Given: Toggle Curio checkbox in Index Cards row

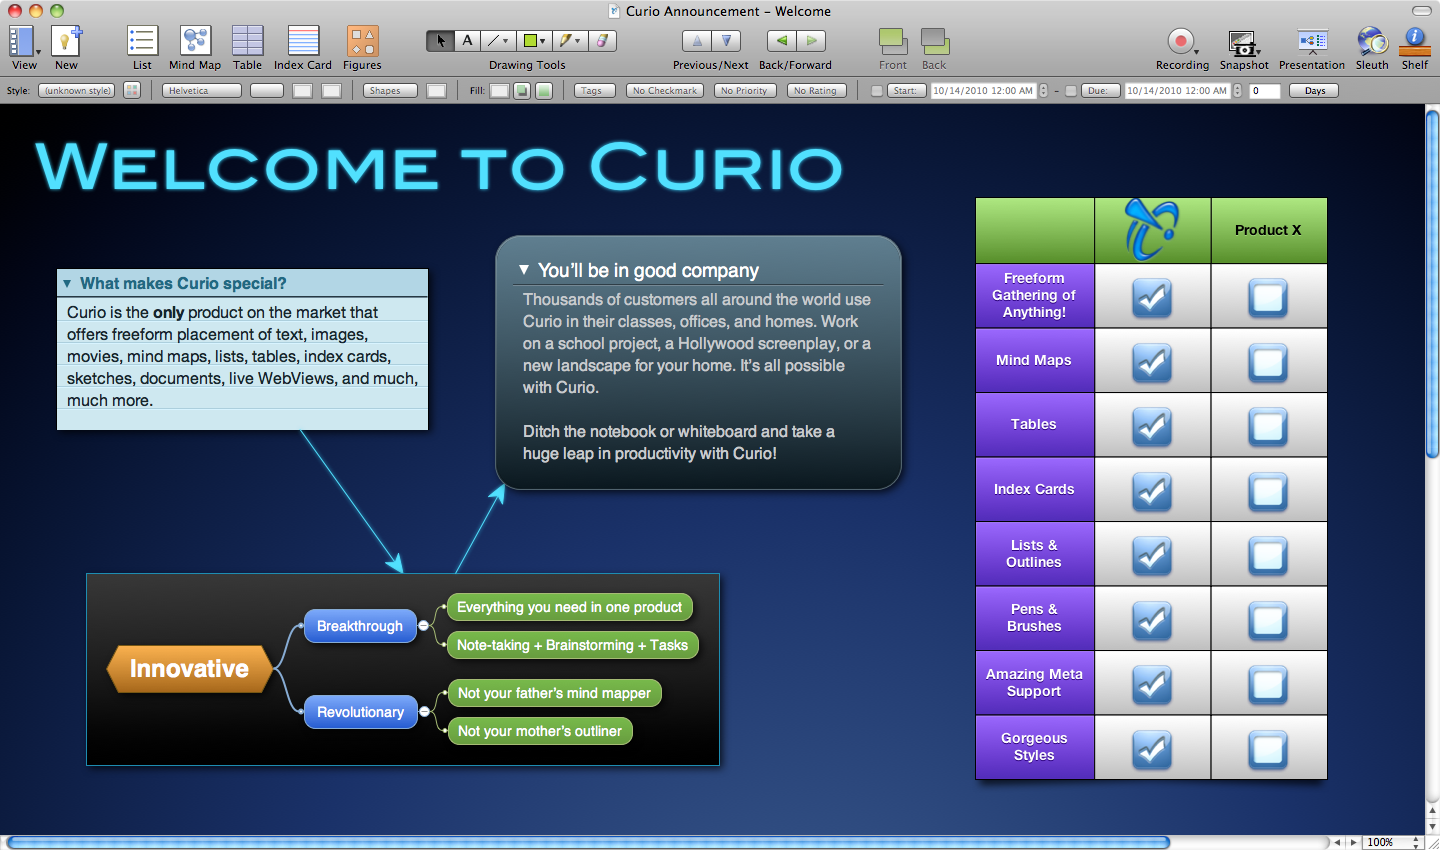Looking at the screenshot, I should click(1152, 490).
